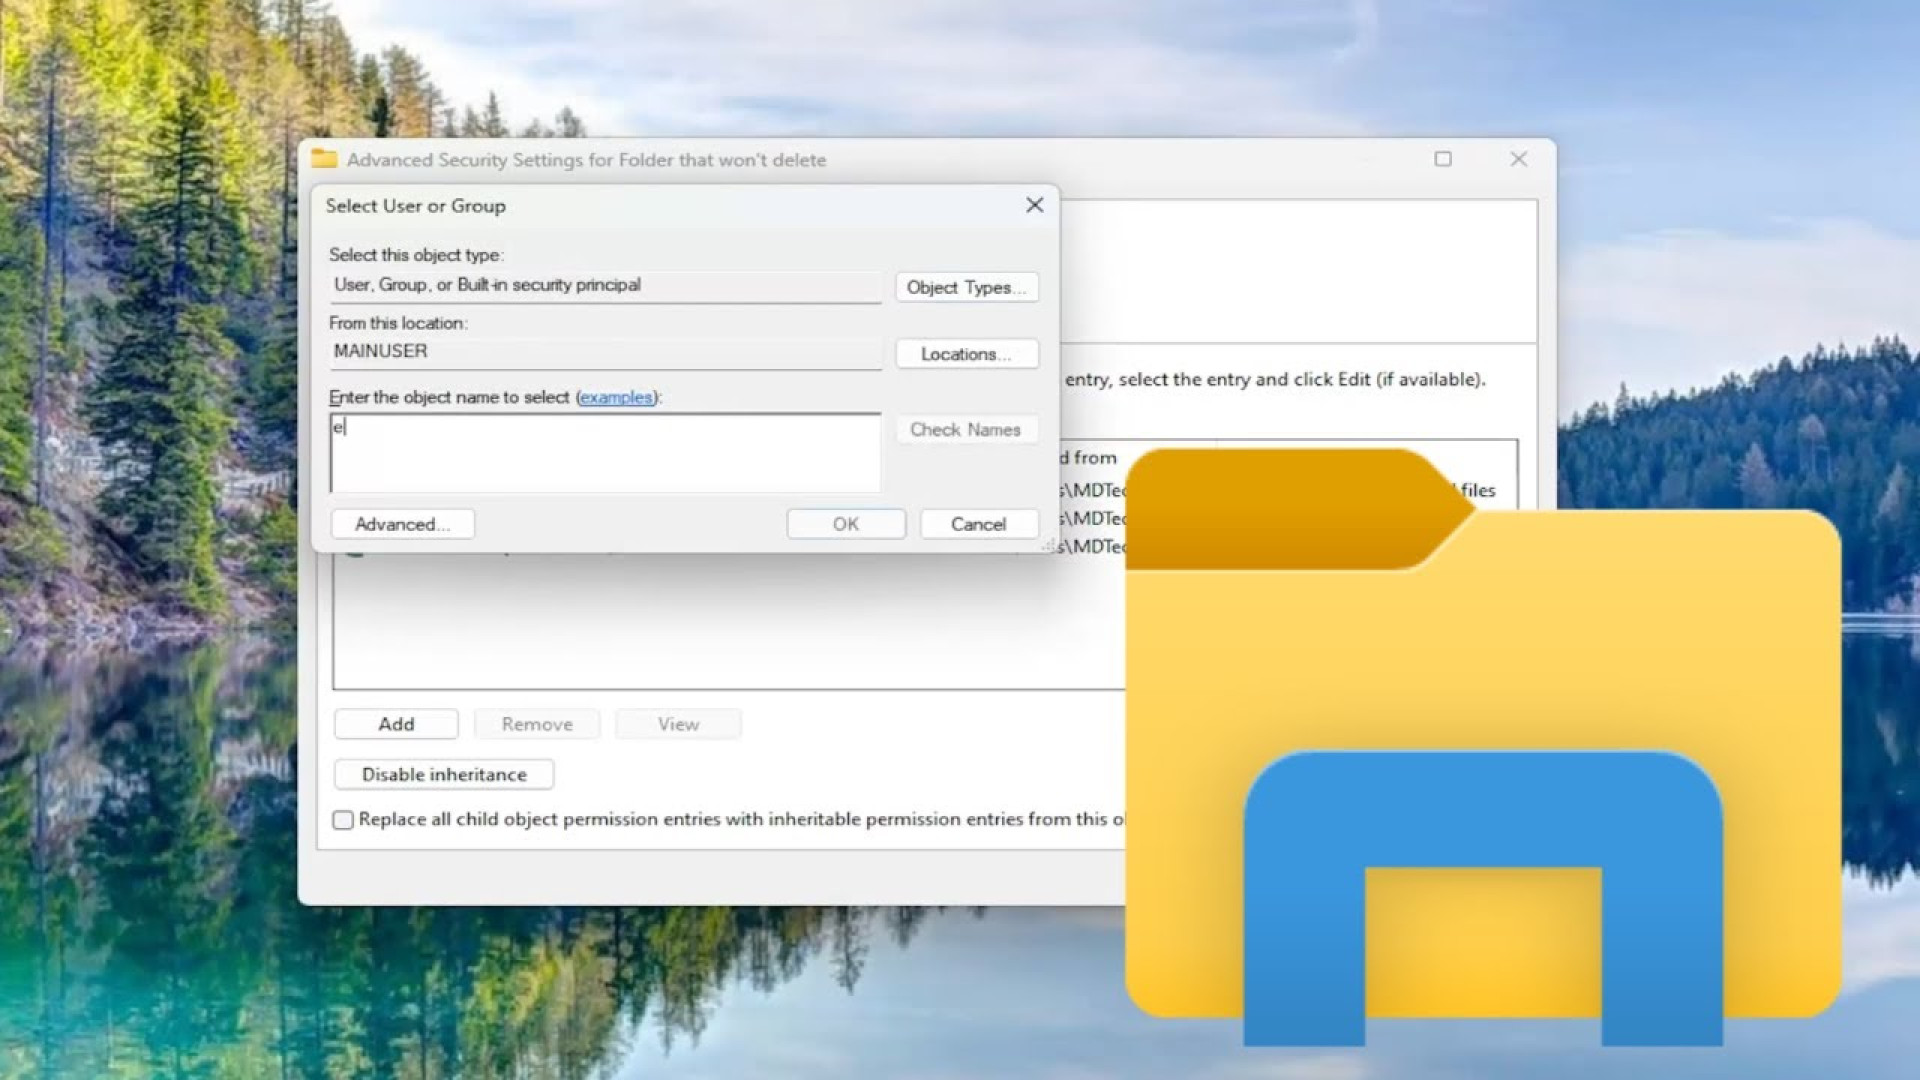Click the large File Explorer folder logo

(x=1483, y=747)
